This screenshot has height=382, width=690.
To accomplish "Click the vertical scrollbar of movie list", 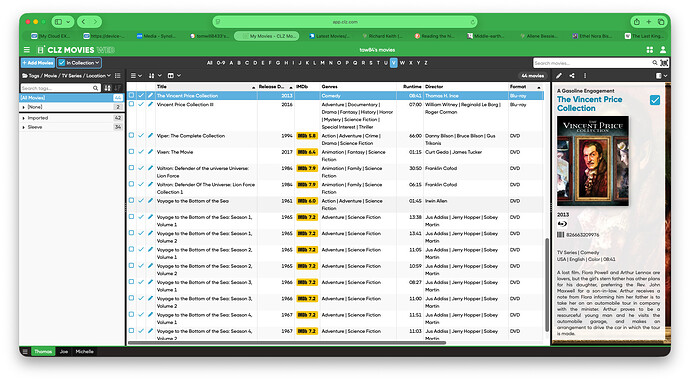I will 547,285.
